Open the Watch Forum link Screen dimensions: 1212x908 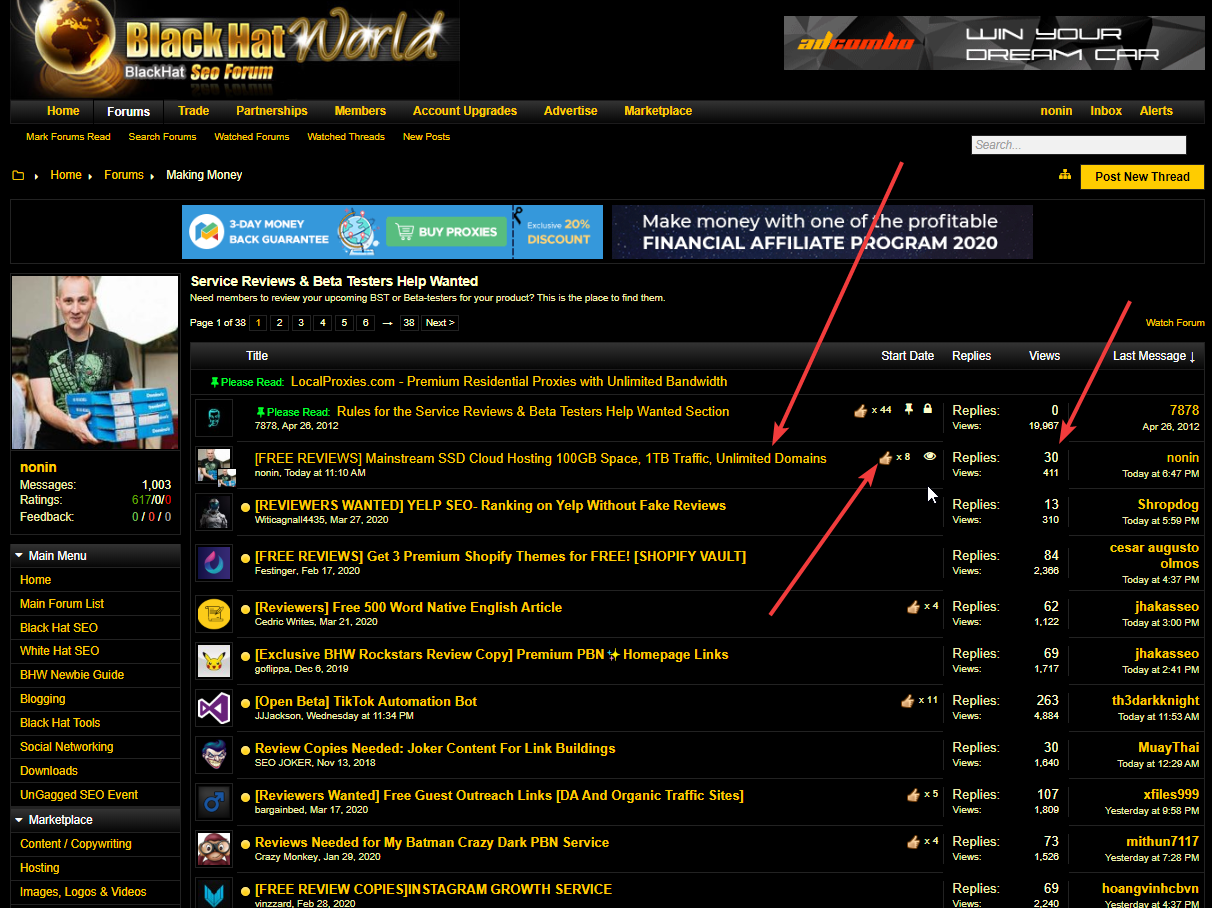coord(1175,323)
